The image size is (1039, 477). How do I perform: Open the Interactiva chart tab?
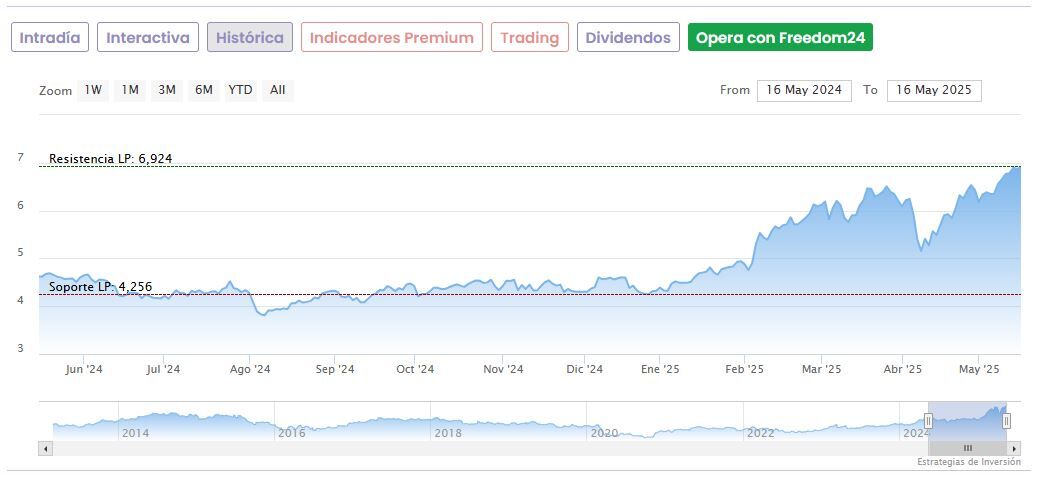148,38
